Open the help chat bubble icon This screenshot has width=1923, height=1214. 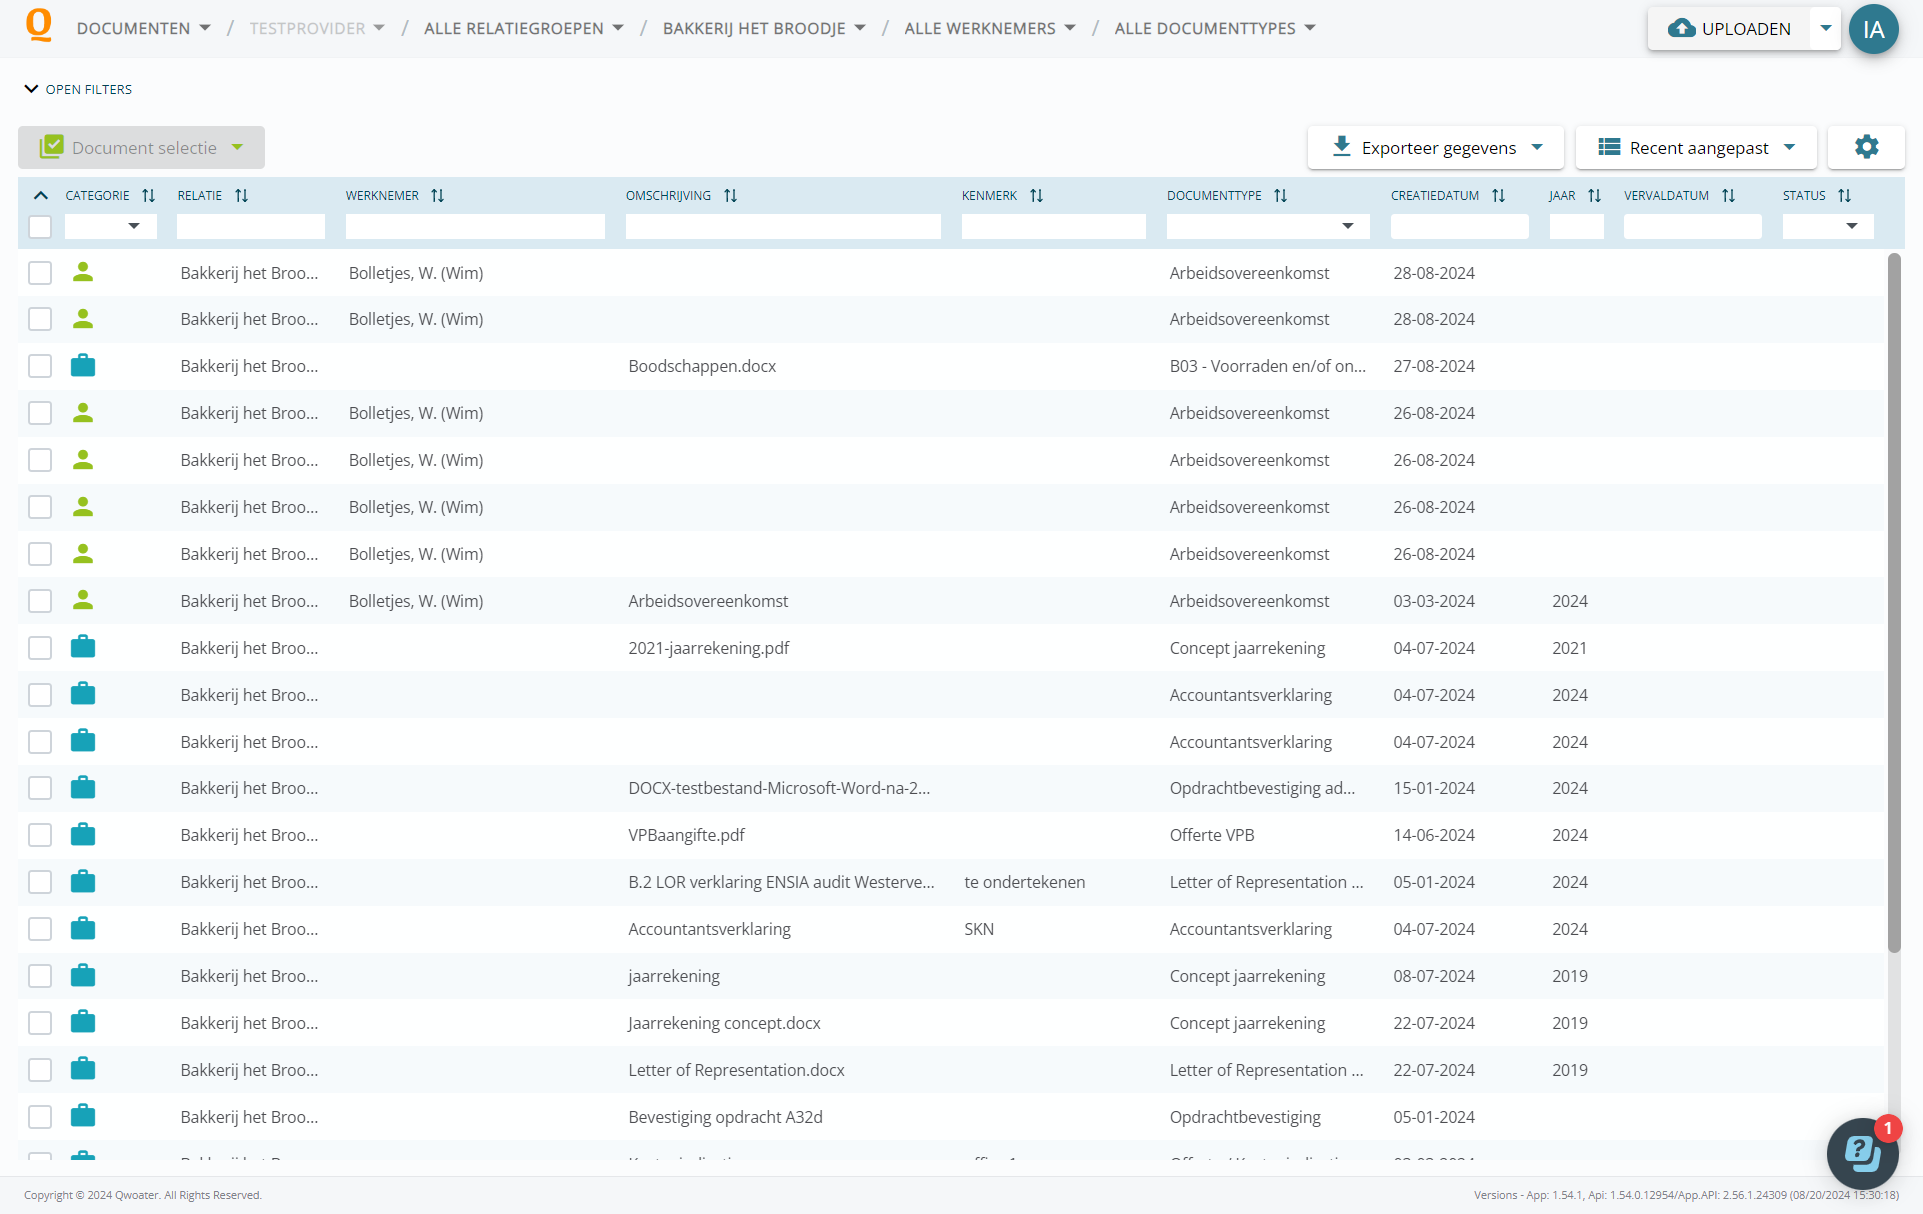(1862, 1153)
